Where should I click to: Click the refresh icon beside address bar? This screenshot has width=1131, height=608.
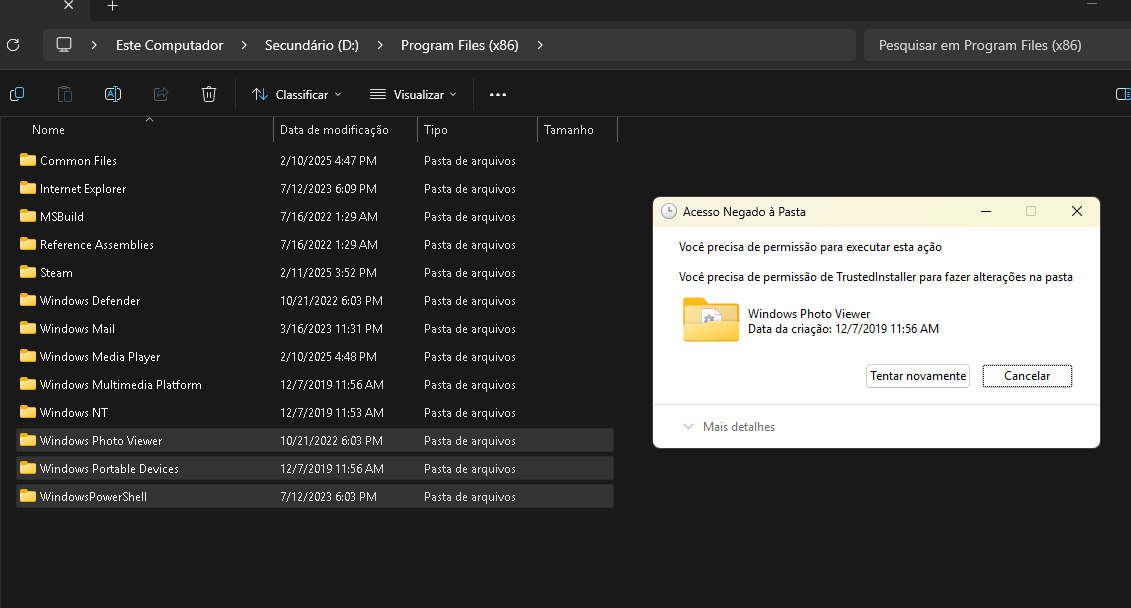click(13, 45)
